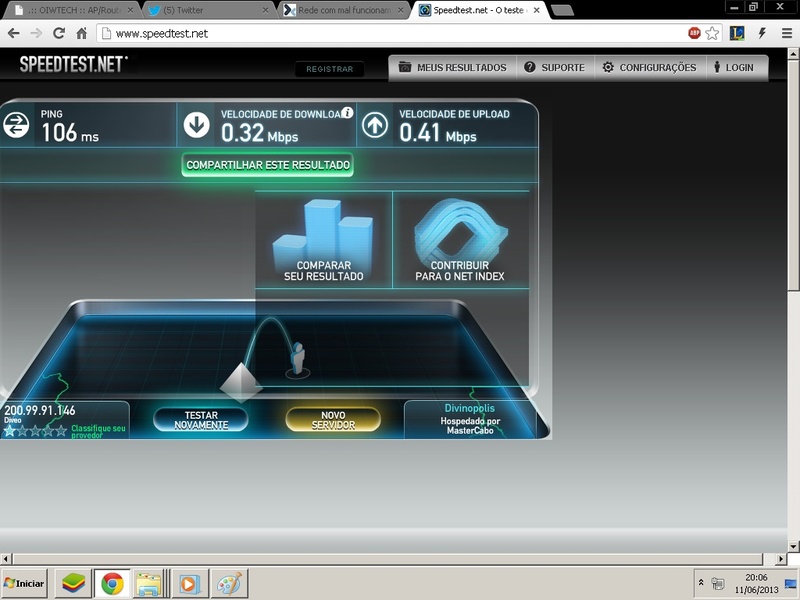Click the download arrow icon
Image resolution: width=800 pixels, height=600 pixels.
point(196,126)
